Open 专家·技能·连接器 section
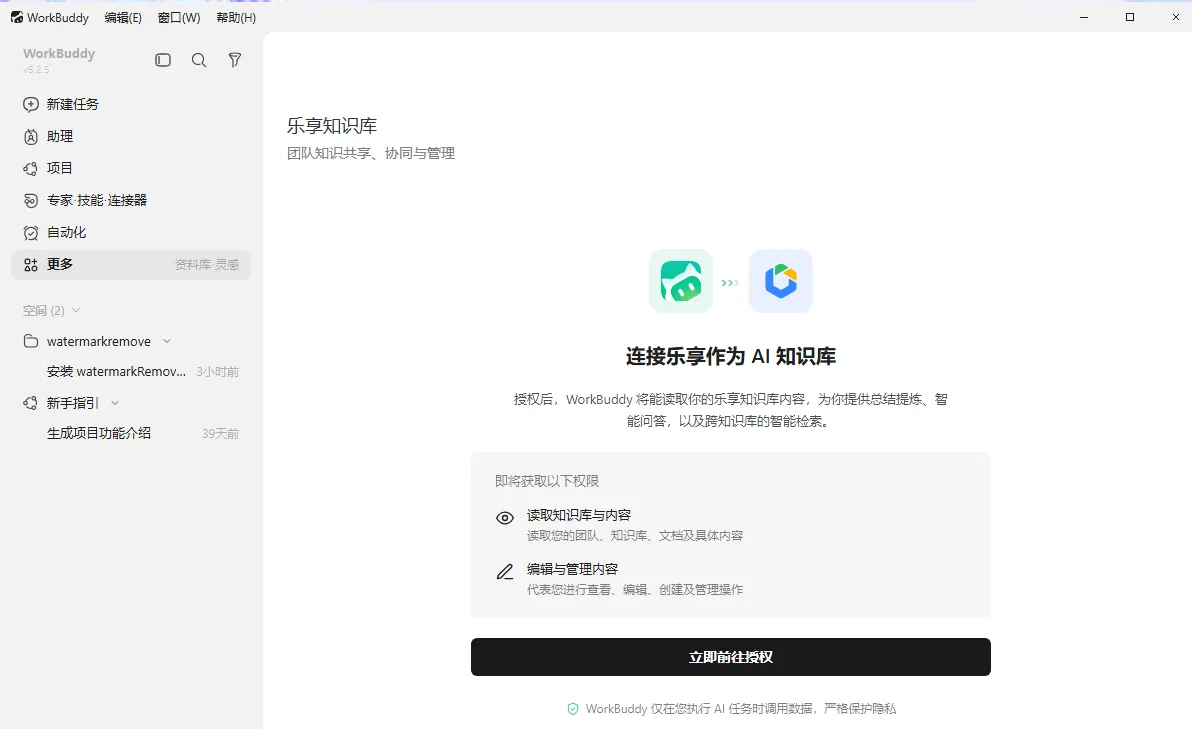 (x=131, y=201)
